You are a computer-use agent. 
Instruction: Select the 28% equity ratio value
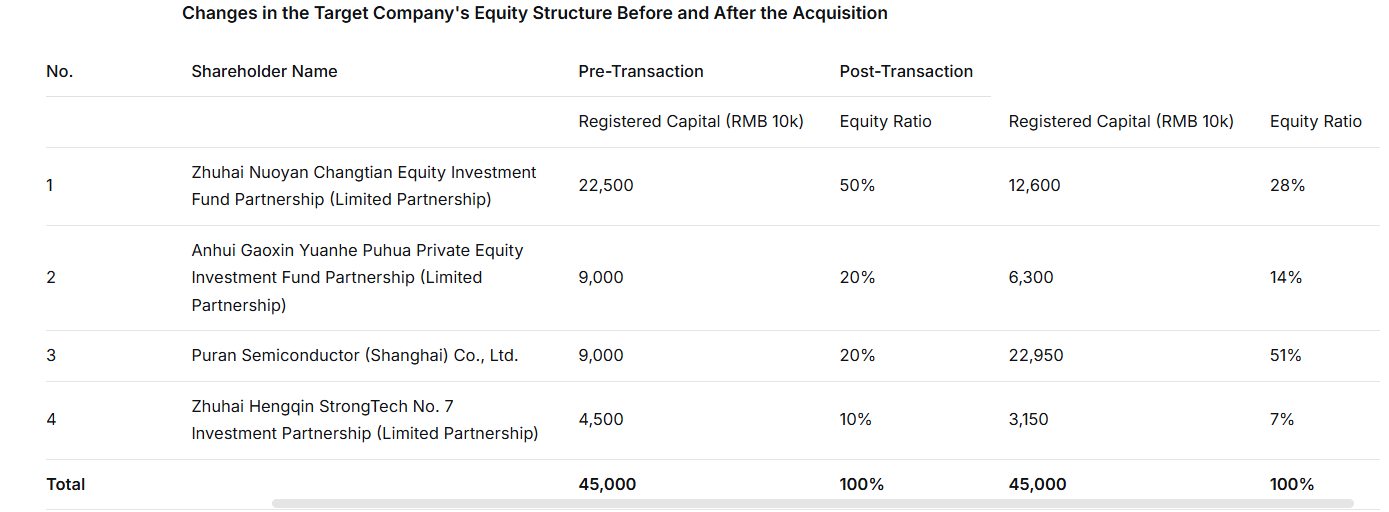coord(1287,185)
